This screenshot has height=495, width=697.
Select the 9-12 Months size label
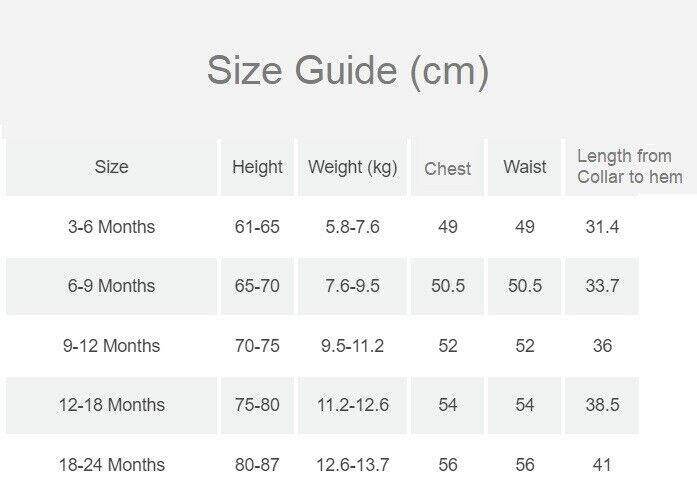(x=111, y=346)
